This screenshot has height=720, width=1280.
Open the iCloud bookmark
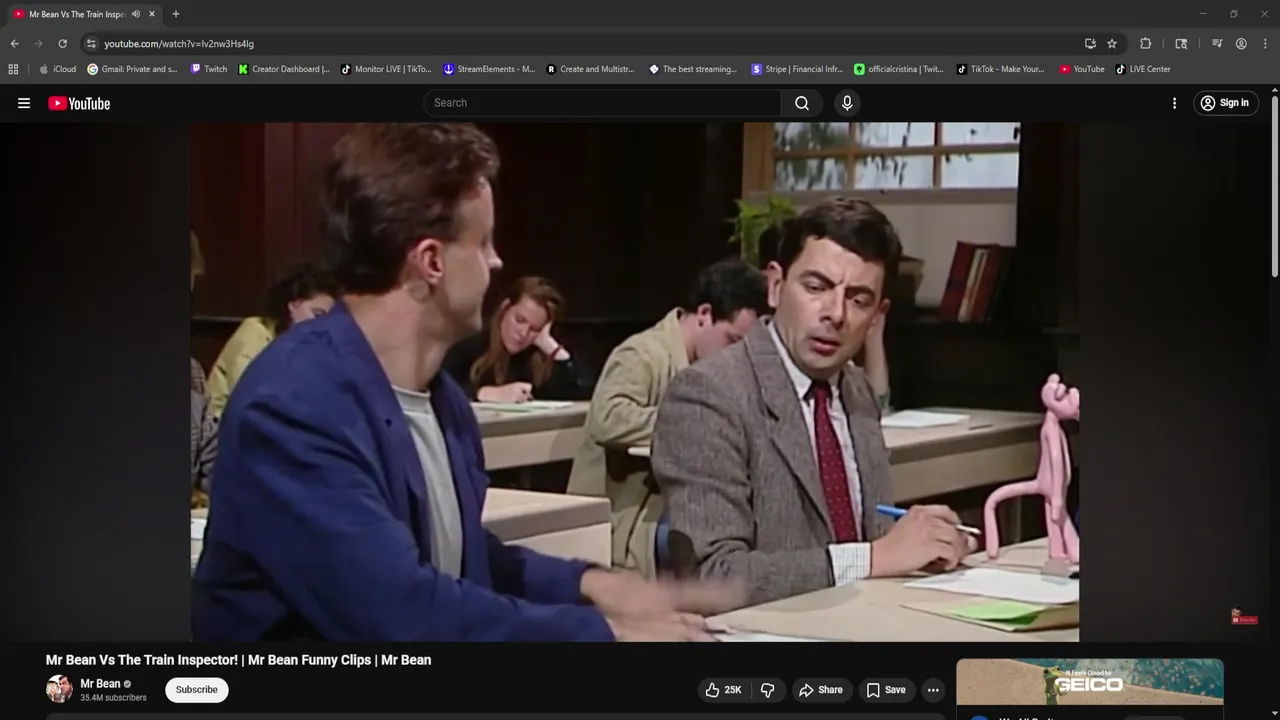[57, 69]
